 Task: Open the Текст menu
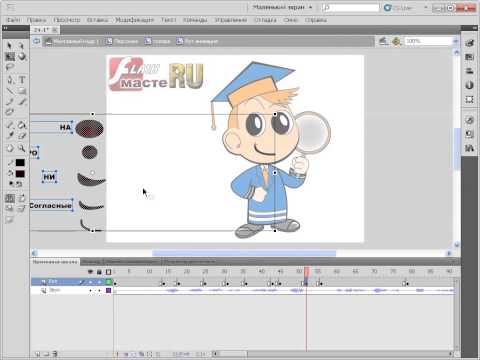(168, 20)
